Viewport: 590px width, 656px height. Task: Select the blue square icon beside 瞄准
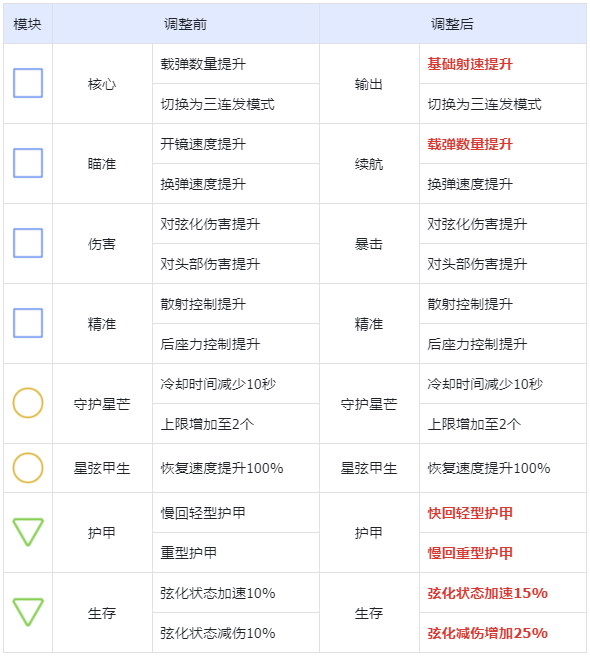(28, 163)
